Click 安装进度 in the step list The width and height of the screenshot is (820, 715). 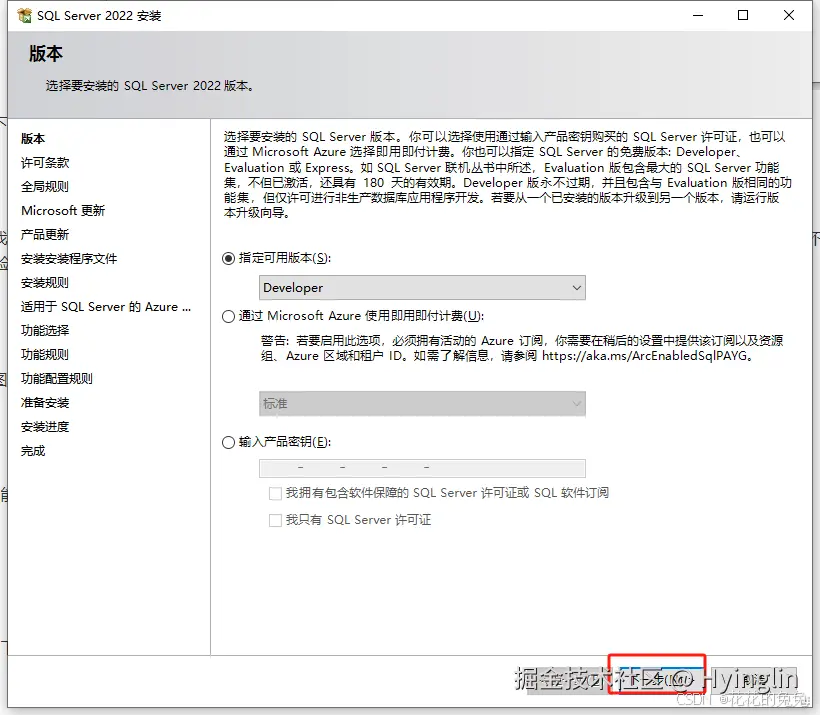(45, 427)
